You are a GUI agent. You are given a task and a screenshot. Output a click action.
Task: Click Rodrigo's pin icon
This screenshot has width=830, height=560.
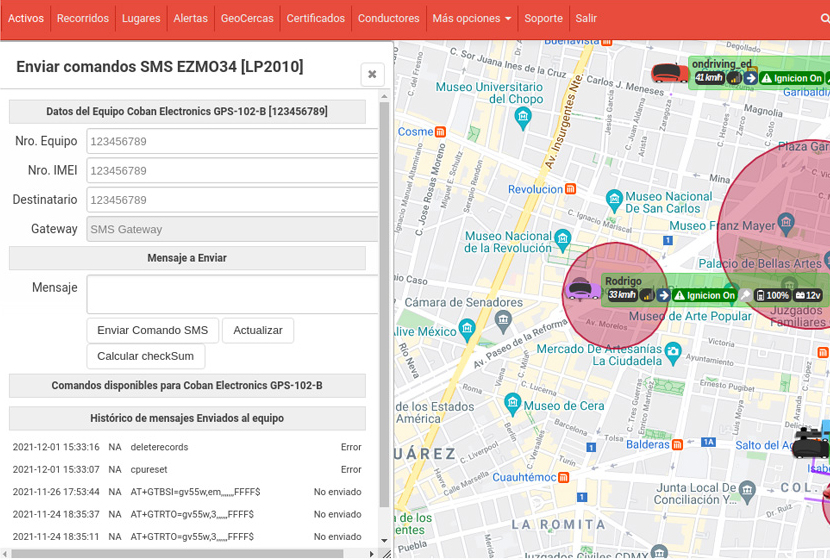click(x=745, y=295)
